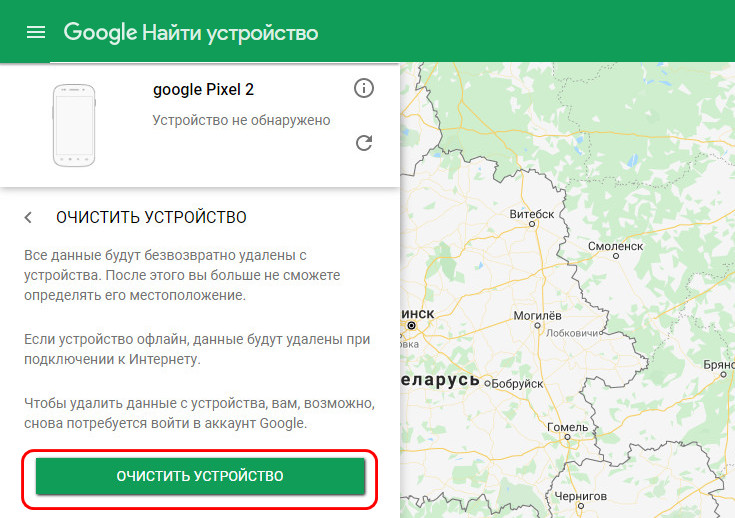Click the Устройство не обнаружено status text
This screenshot has width=735, height=518.
coord(241,120)
